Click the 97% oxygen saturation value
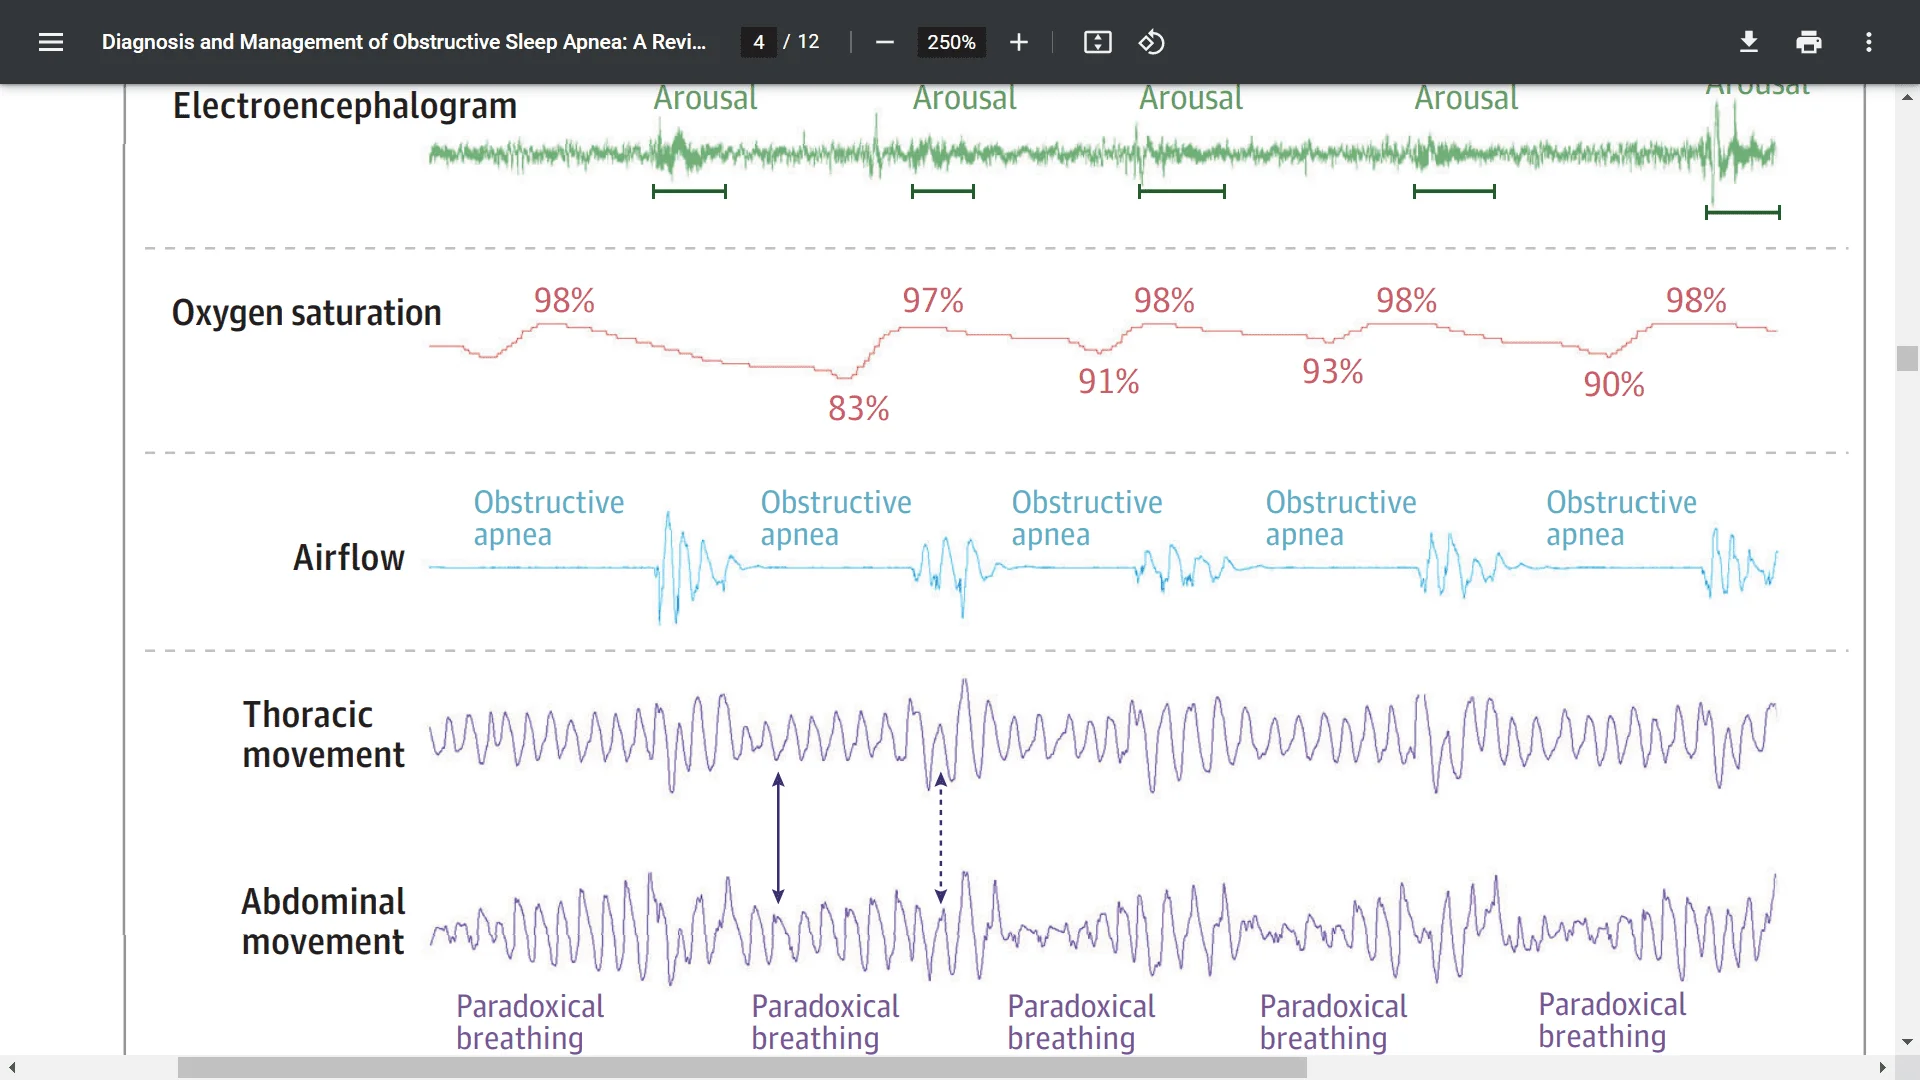 pos(933,300)
